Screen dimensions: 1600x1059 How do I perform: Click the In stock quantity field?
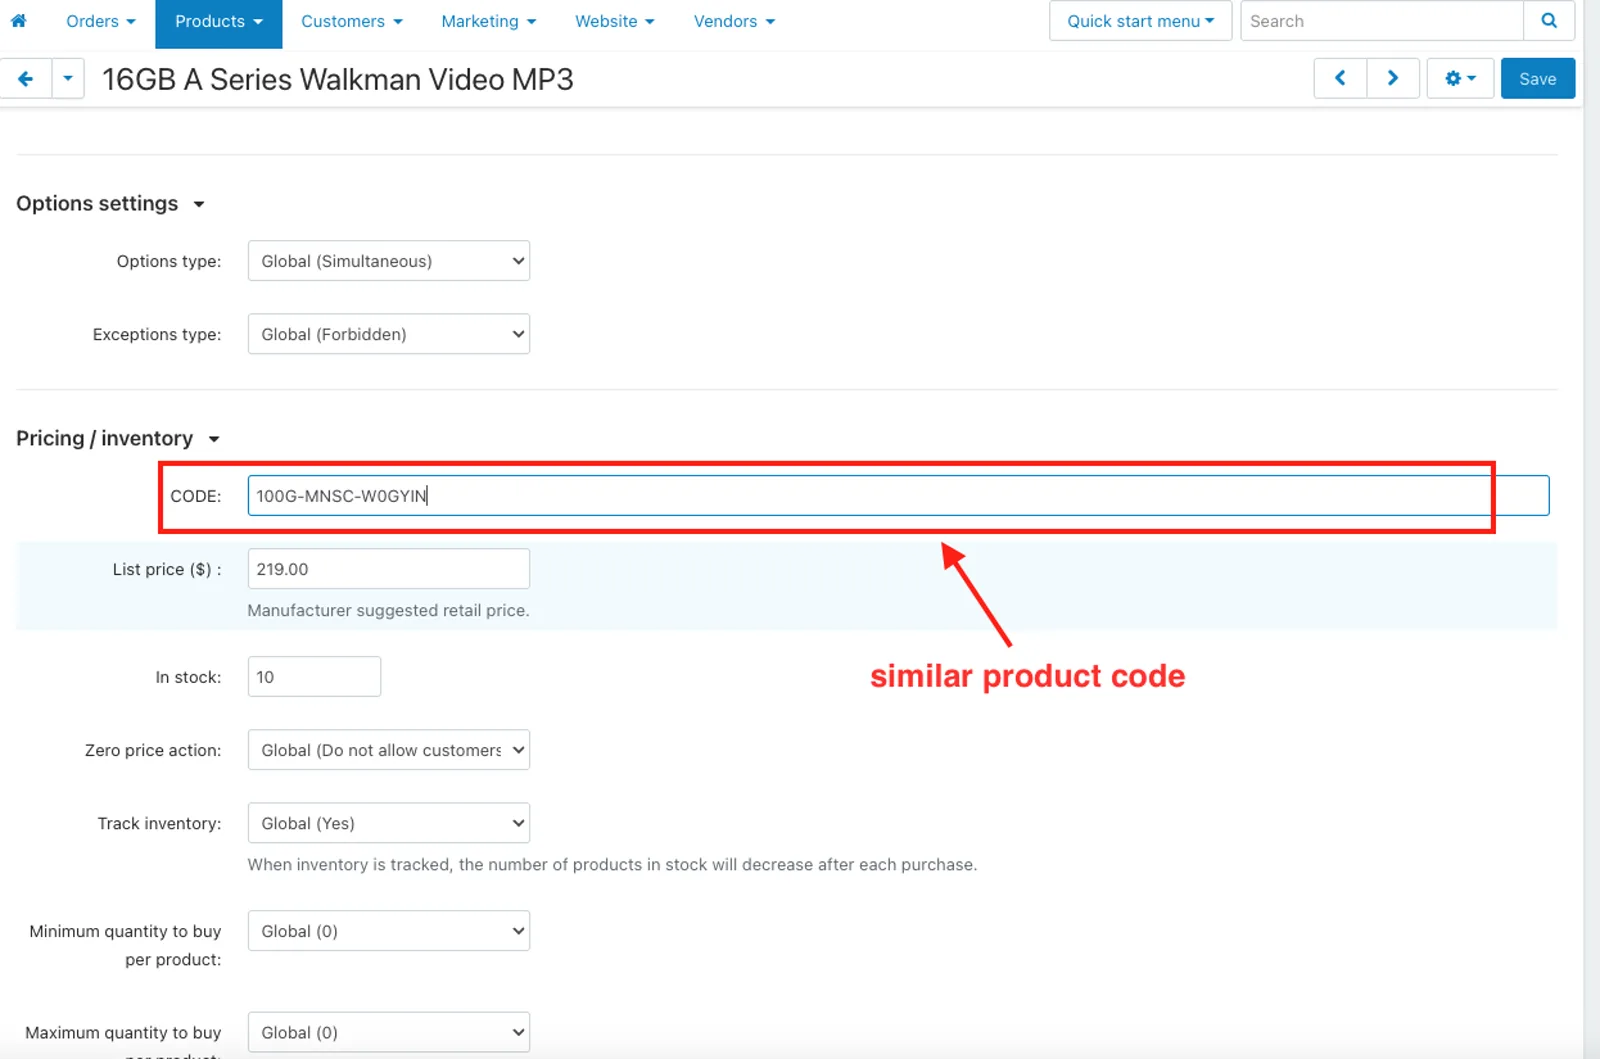pyautogui.click(x=314, y=677)
